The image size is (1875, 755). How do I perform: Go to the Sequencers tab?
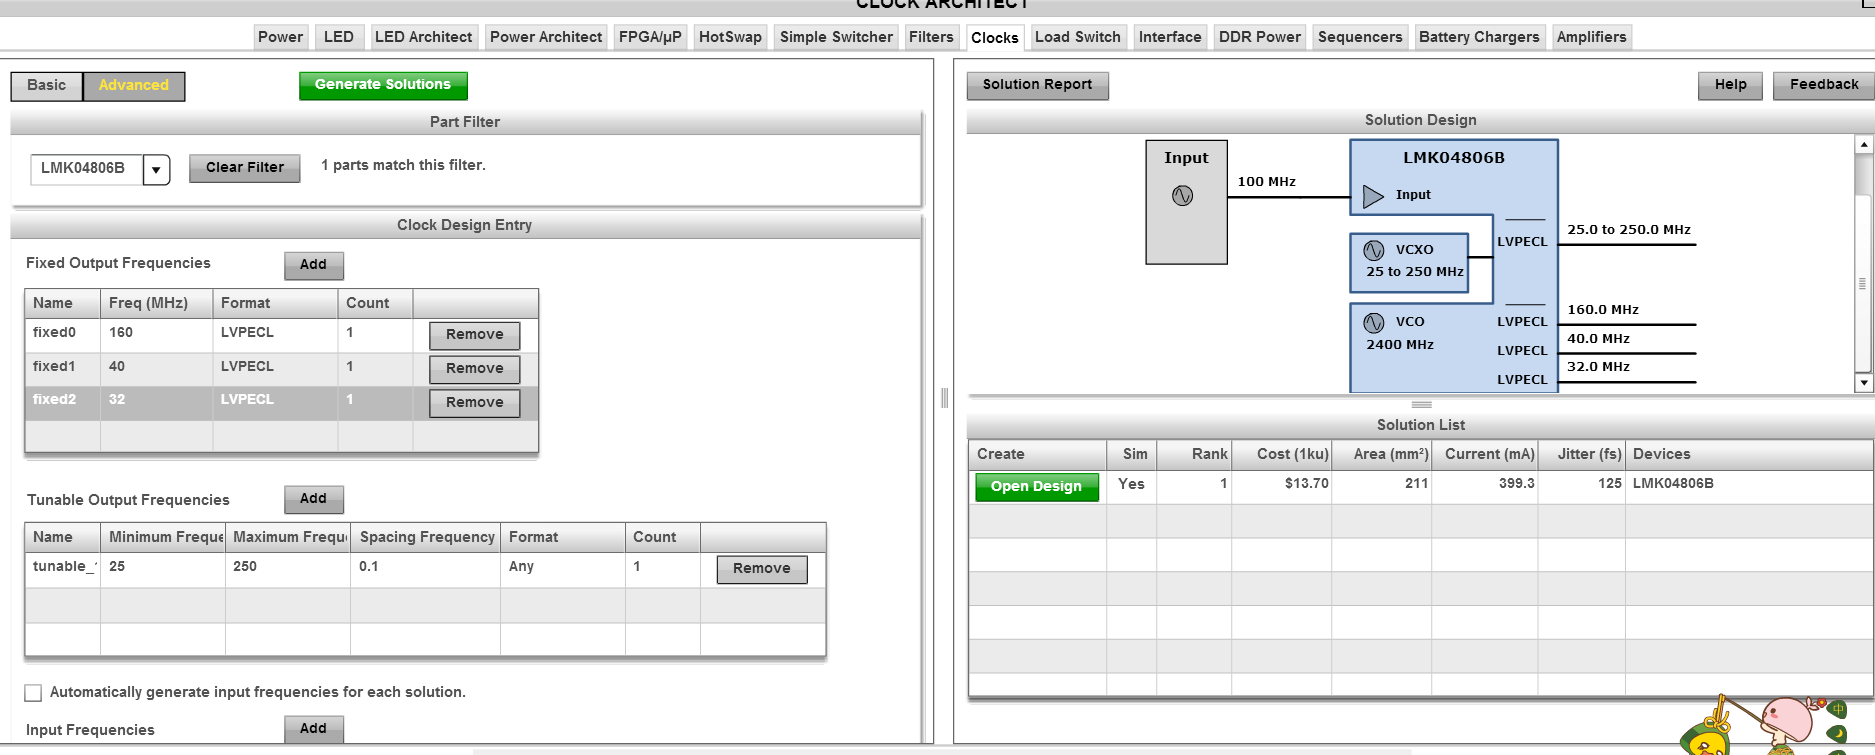(1360, 37)
